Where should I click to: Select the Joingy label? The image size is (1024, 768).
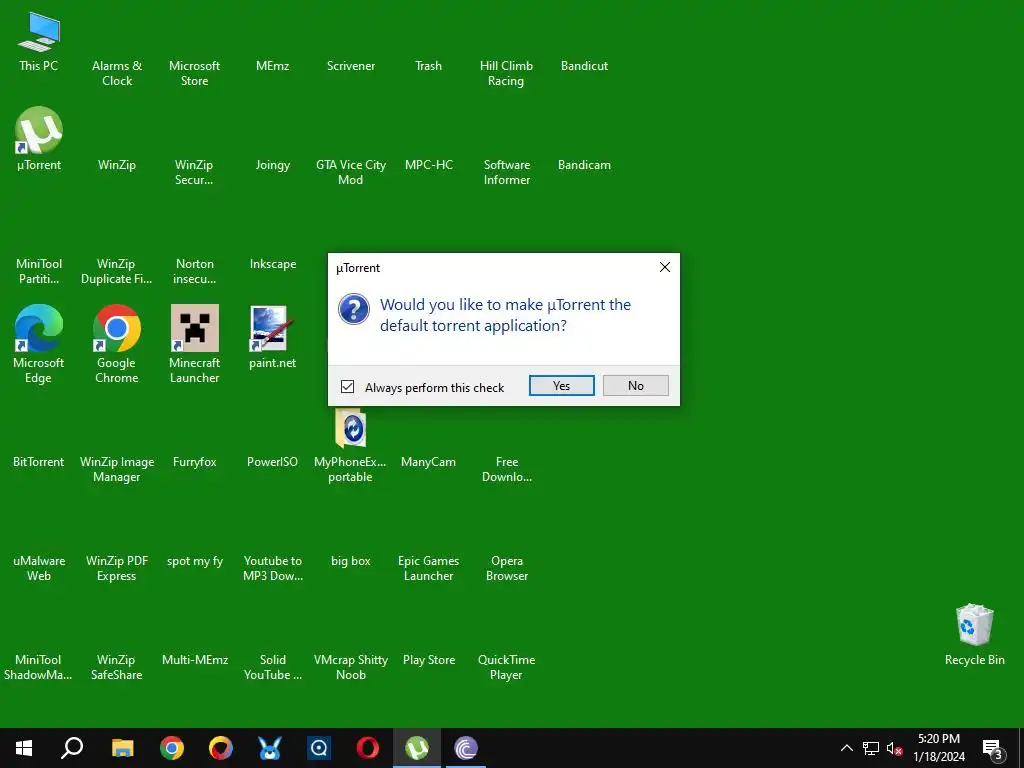(272, 165)
